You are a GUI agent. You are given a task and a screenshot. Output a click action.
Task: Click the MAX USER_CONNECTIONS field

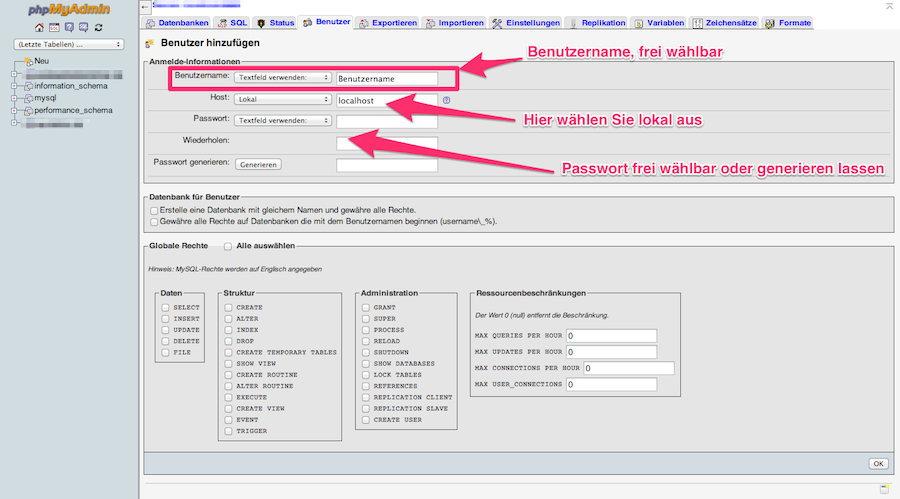pos(611,385)
